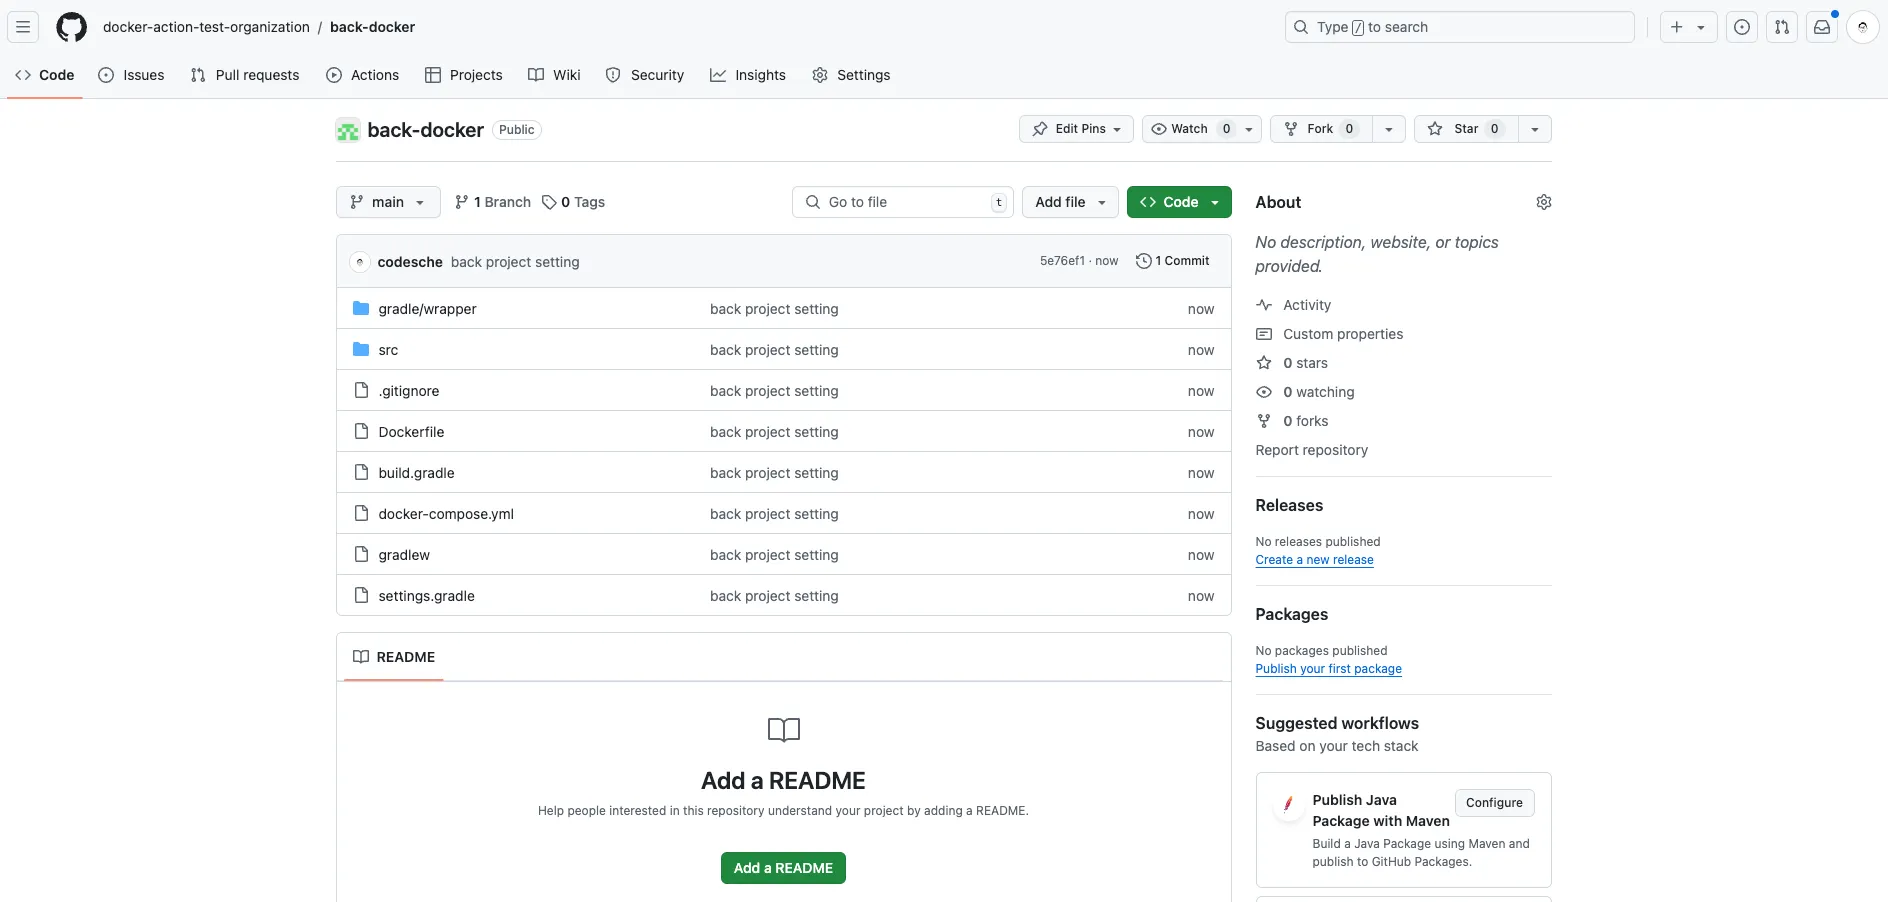Open the build.gradle file

point(416,473)
